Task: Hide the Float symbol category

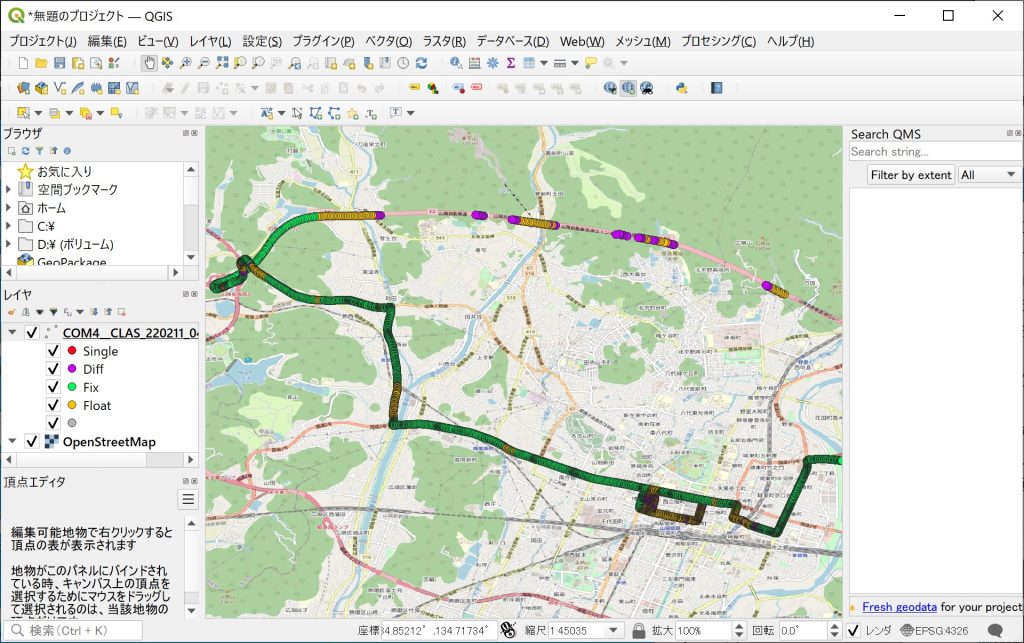Action: point(54,405)
